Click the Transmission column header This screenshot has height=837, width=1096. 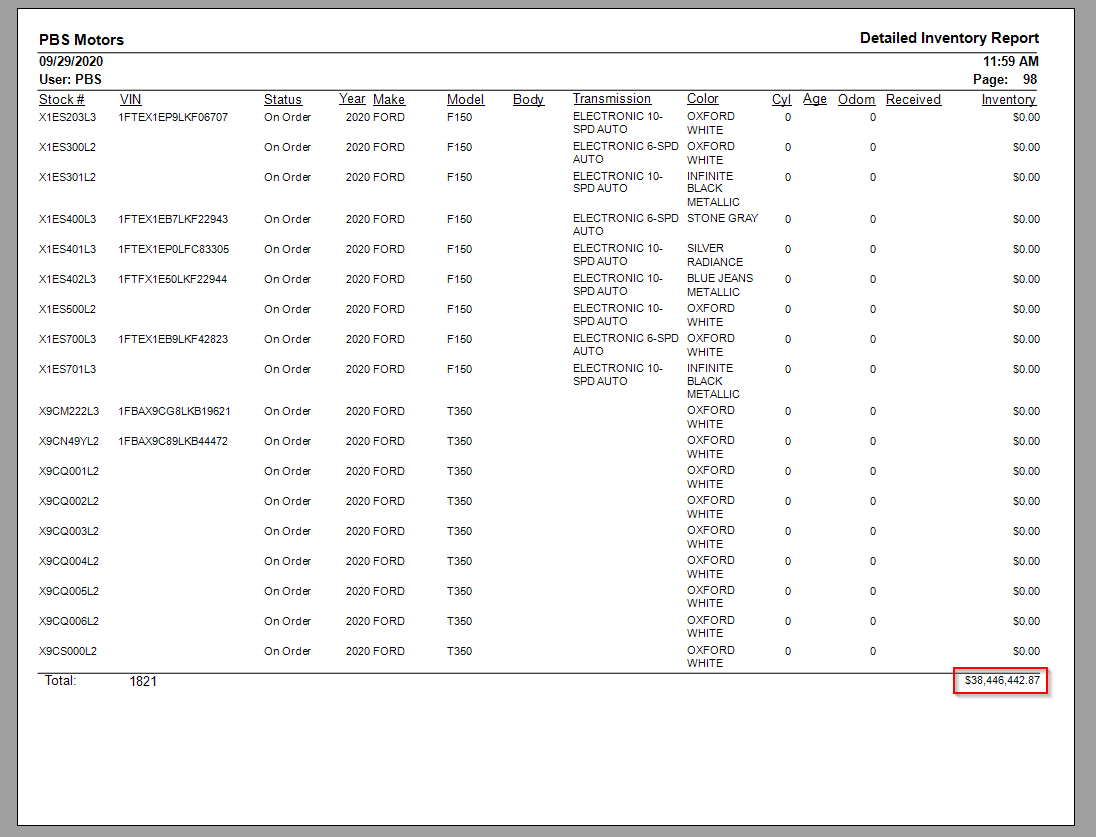pos(612,99)
